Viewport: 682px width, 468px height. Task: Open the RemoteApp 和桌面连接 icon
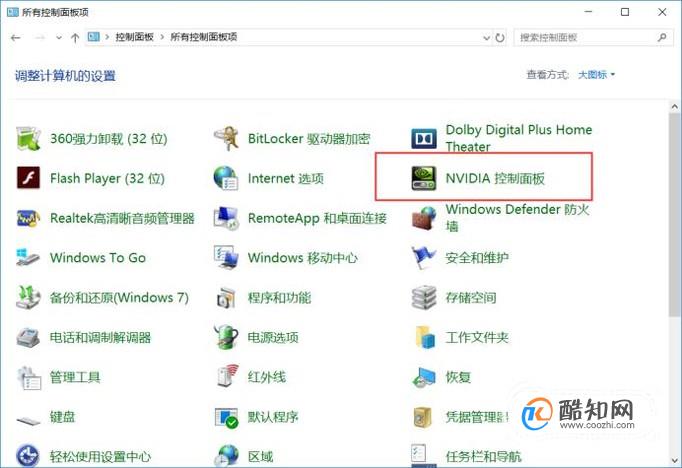point(226,218)
